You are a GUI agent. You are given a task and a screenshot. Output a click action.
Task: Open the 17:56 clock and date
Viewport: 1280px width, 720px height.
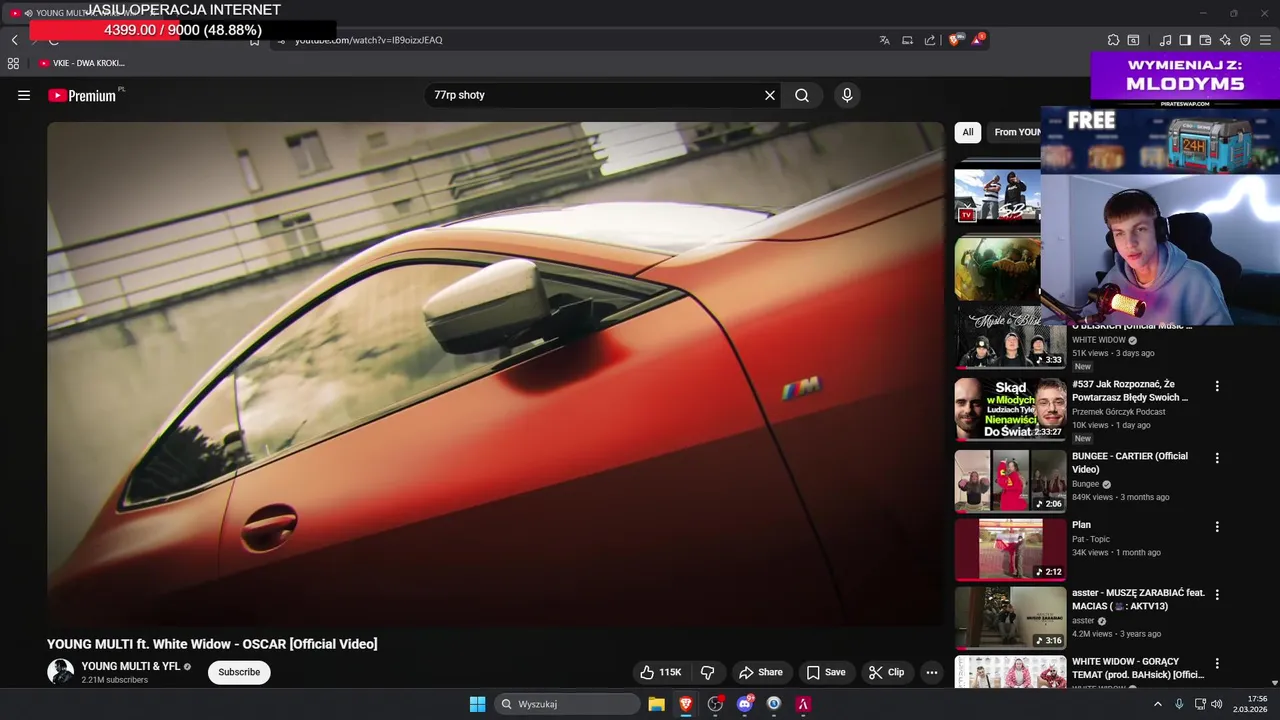tap(1250, 704)
